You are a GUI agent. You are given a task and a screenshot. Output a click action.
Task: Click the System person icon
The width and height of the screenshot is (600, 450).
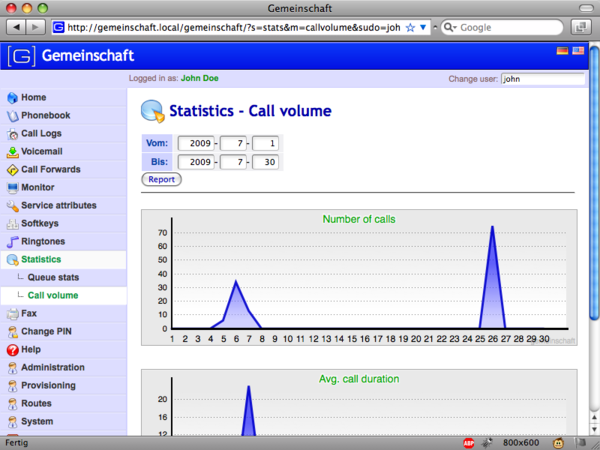(12, 422)
